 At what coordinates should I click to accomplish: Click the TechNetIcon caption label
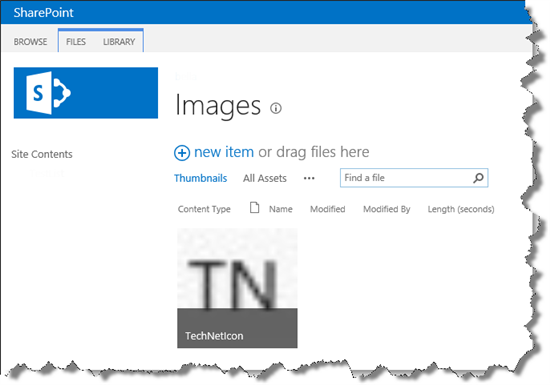pos(214,336)
